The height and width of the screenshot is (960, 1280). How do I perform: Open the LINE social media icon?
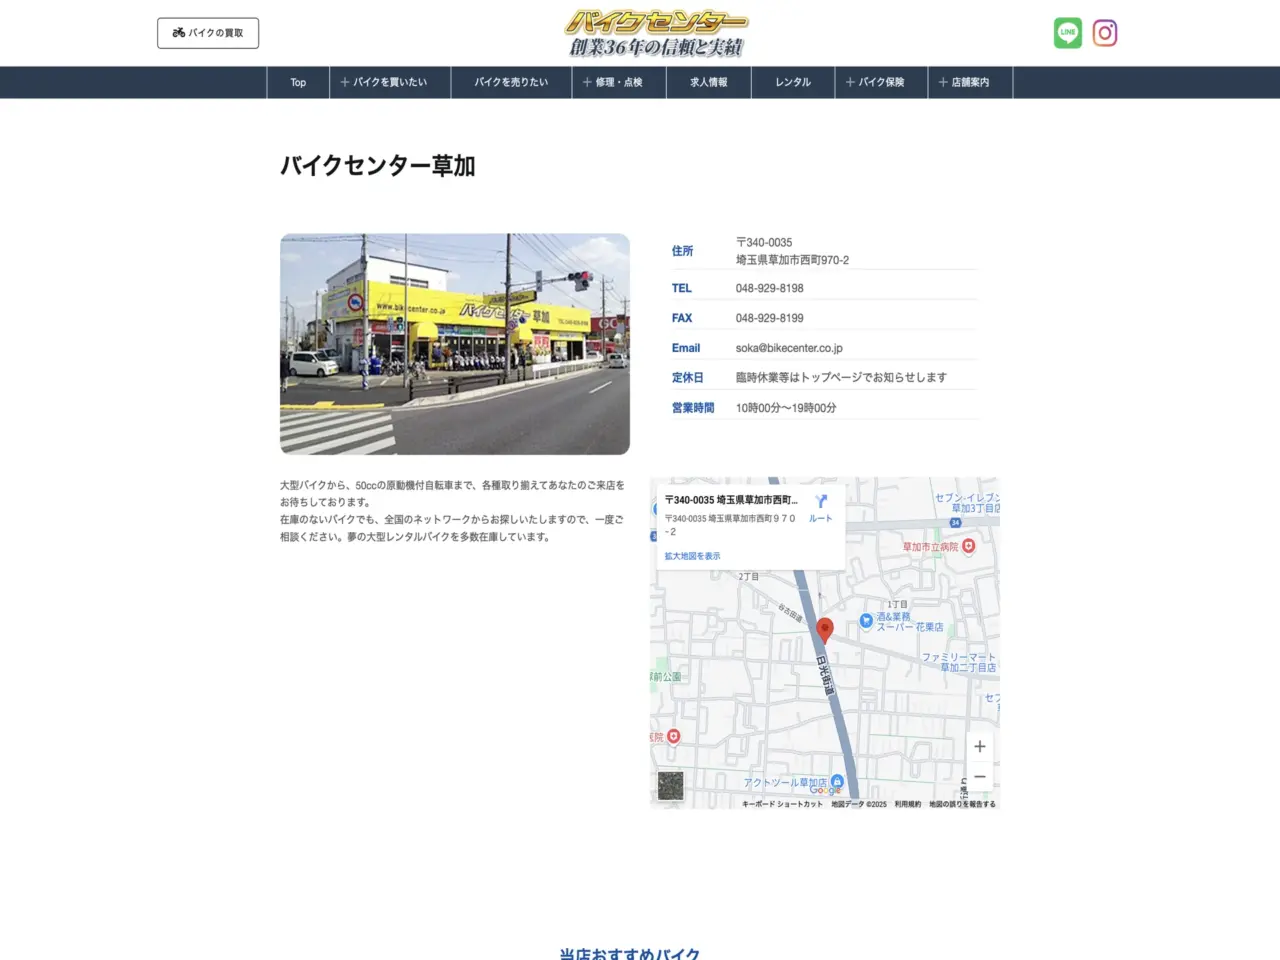[1066, 32]
